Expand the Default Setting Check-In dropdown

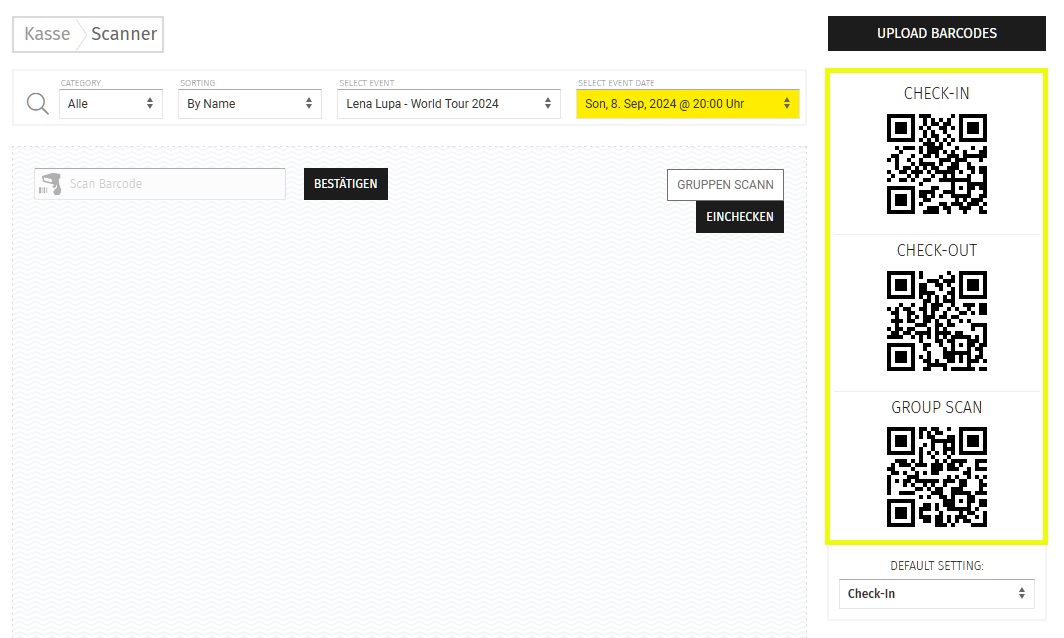tap(936, 593)
